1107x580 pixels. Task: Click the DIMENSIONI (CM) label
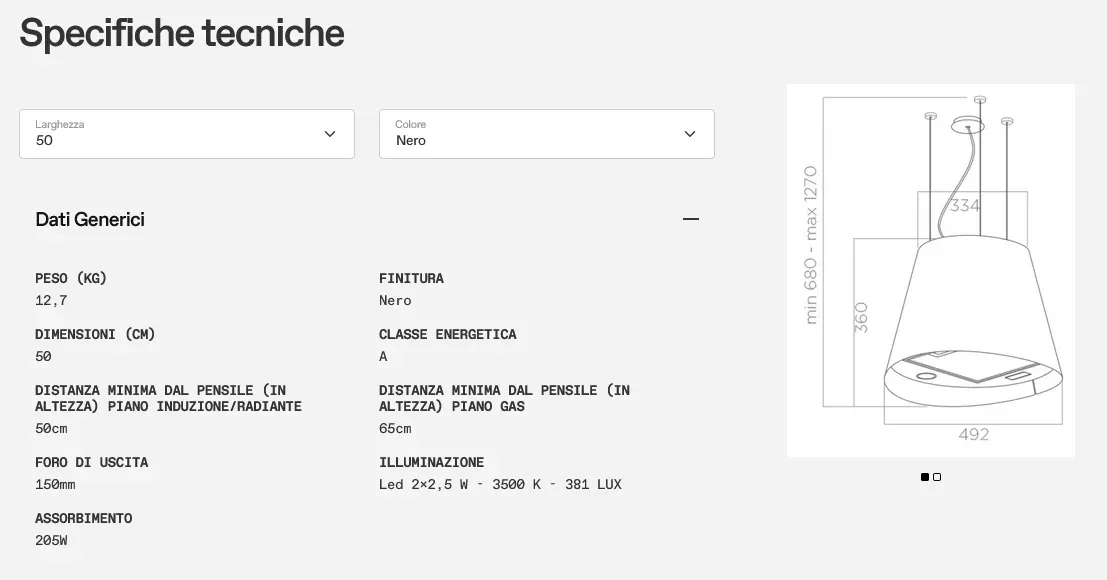tap(95, 334)
